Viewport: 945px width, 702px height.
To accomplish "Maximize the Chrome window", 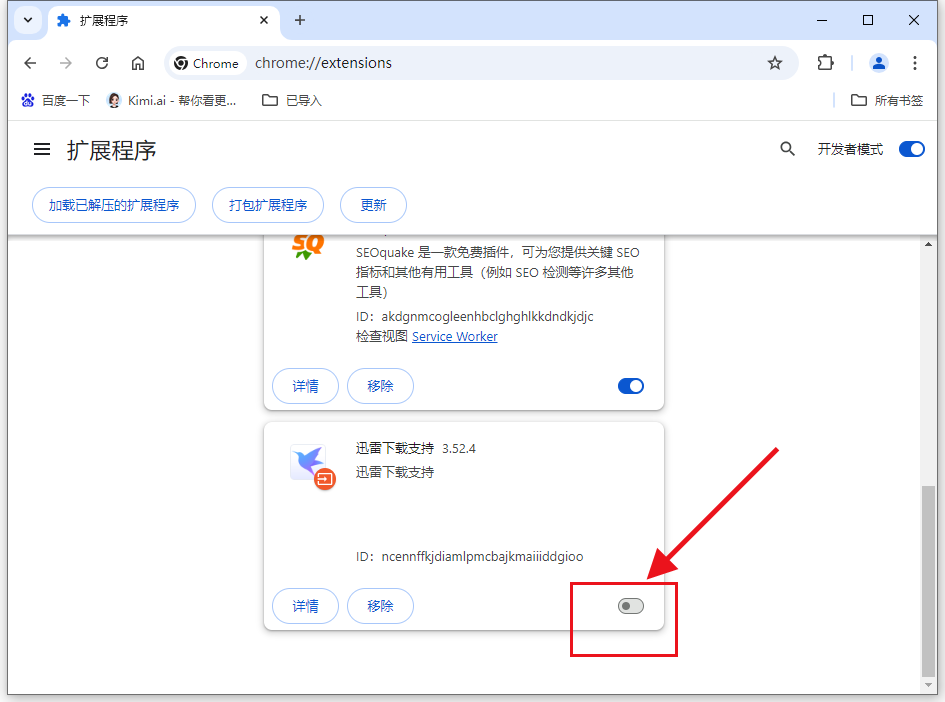I will tap(868, 20).
